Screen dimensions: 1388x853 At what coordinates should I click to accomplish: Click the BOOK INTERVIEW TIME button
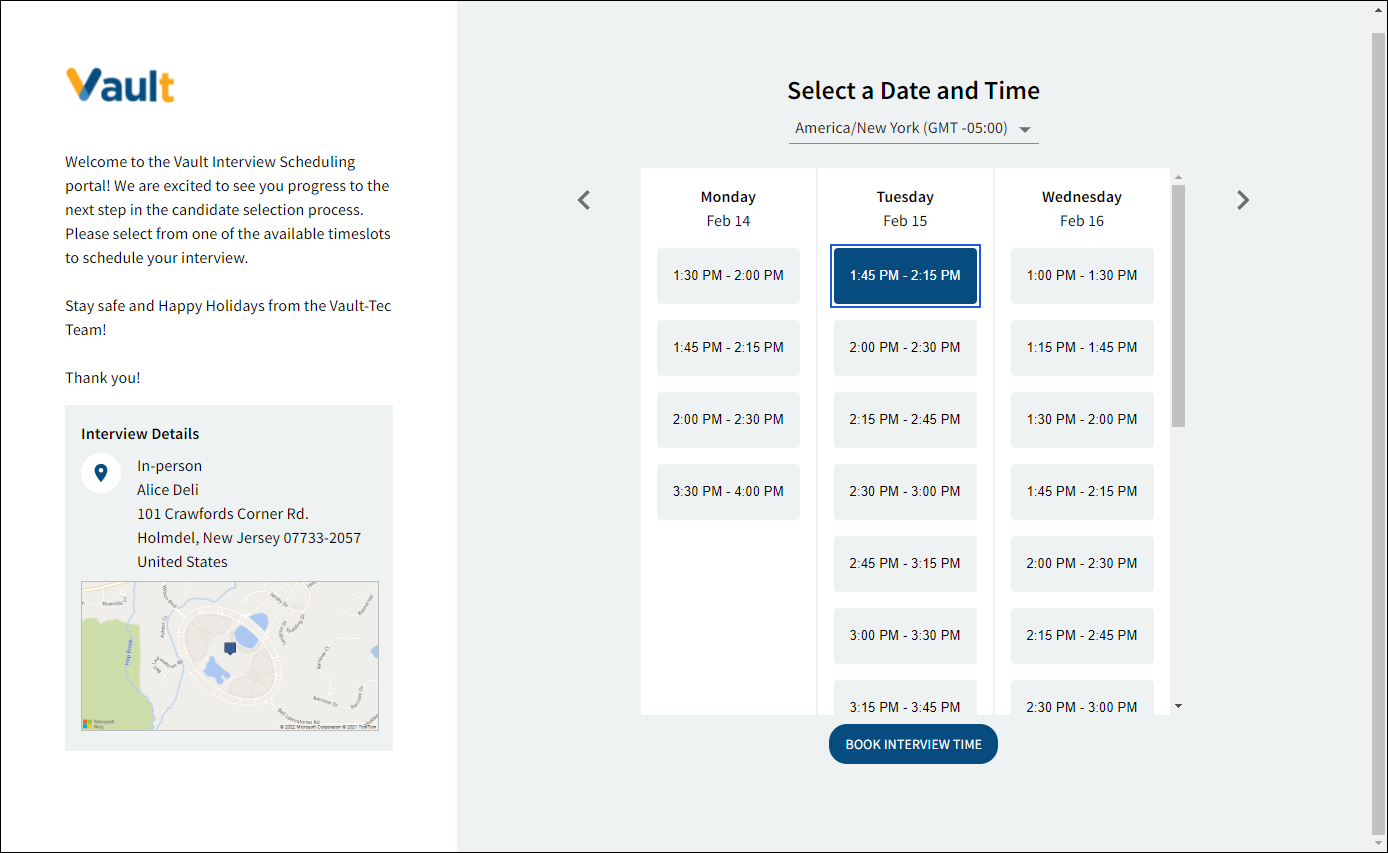[x=912, y=743]
